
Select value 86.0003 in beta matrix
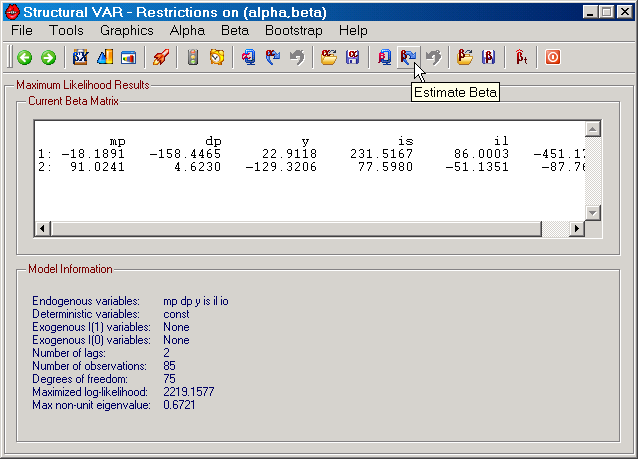[481, 154]
